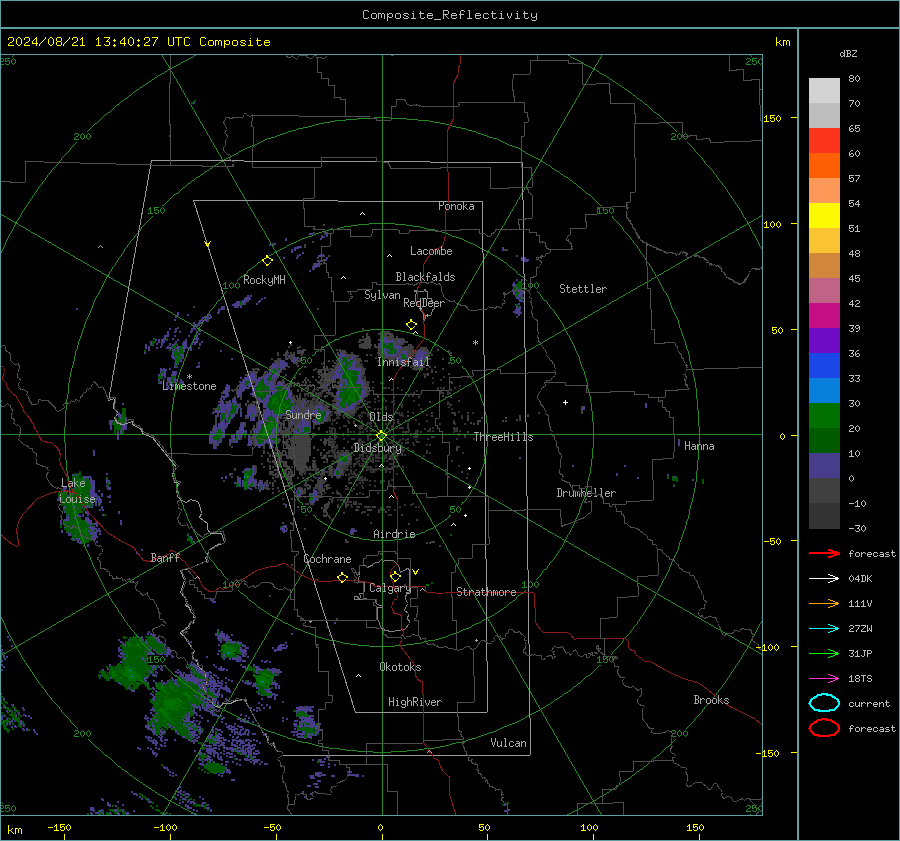Click the Lake Louise label
Image resolution: width=900 pixels, height=841 pixels.
coord(77,491)
